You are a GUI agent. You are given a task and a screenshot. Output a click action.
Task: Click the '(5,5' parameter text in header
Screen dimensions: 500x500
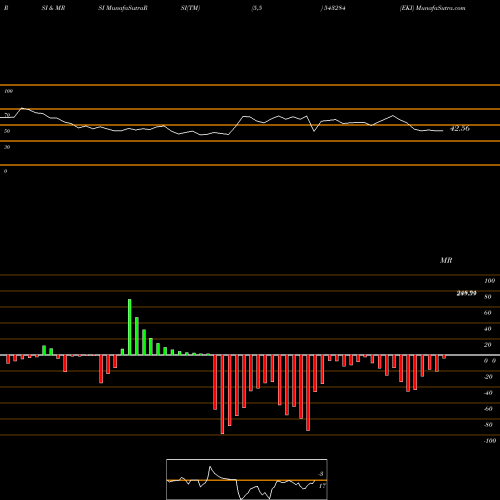point(257,8)
